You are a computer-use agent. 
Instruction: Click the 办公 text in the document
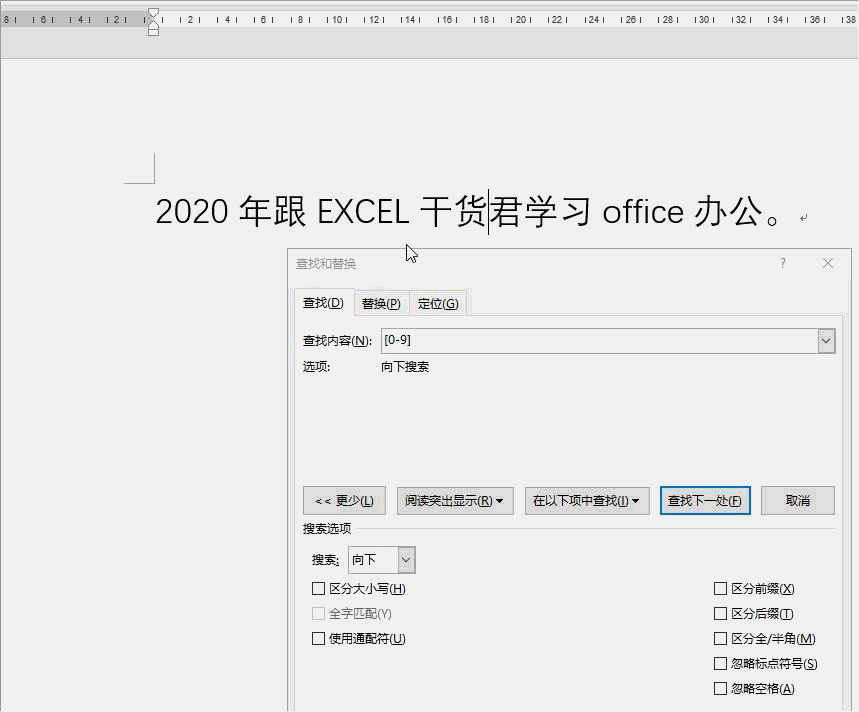[729, 212]
